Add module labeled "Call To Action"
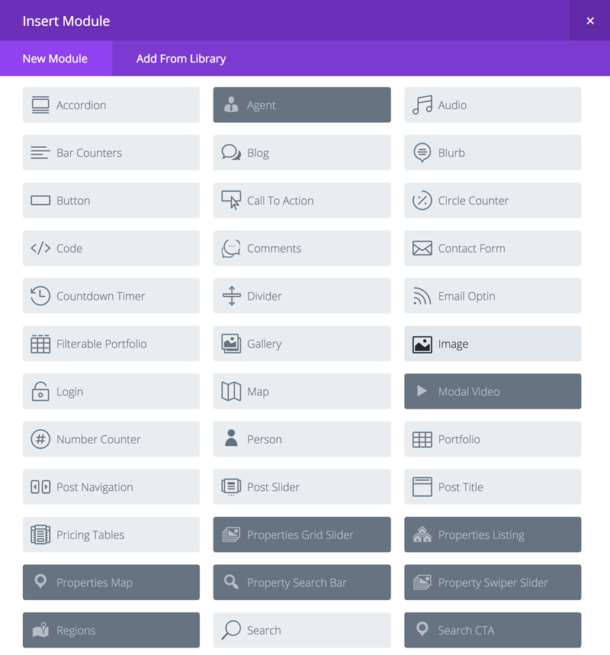610x655 pixels. [302, 200]
